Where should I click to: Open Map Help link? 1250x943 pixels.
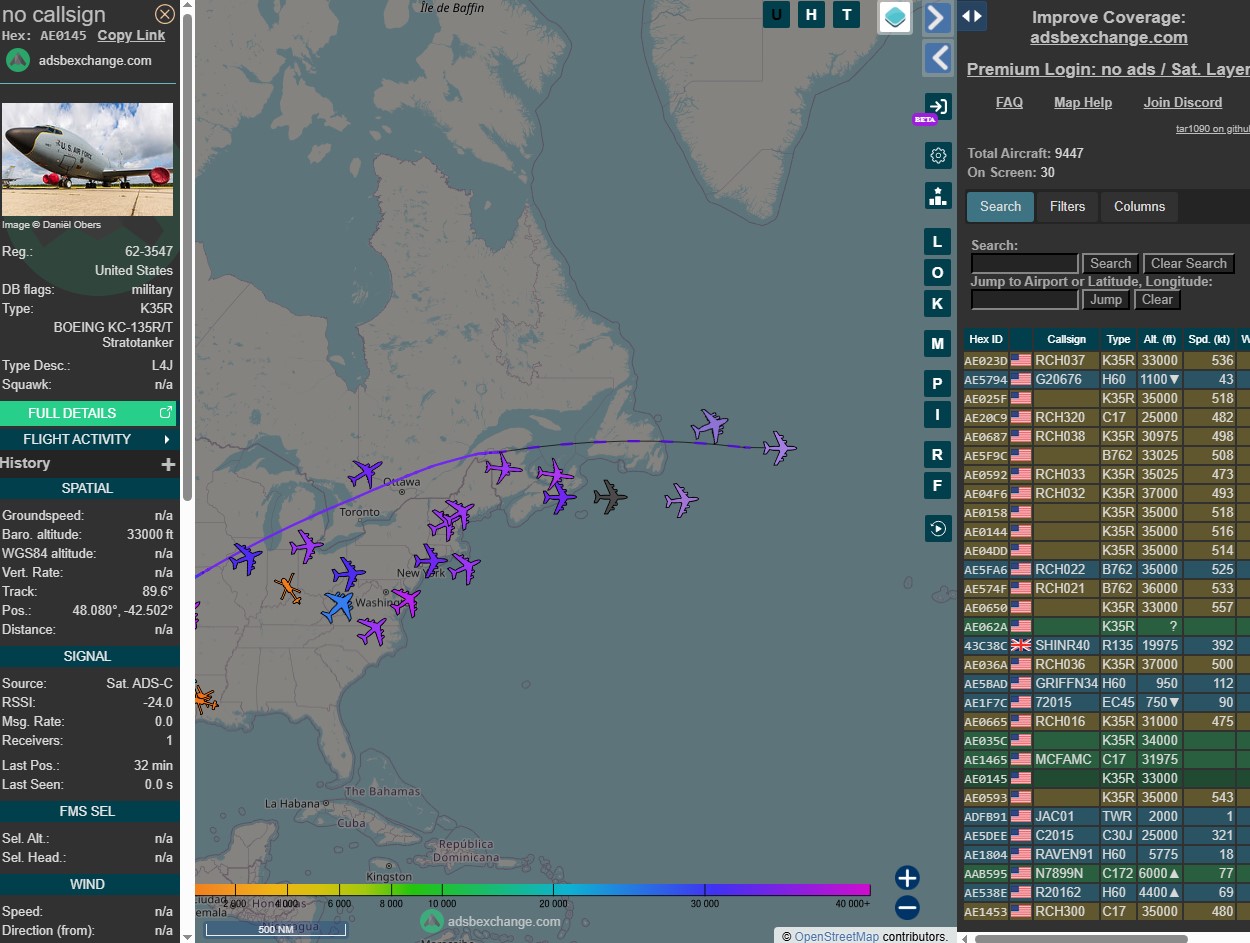click(x=1083, y=102)
